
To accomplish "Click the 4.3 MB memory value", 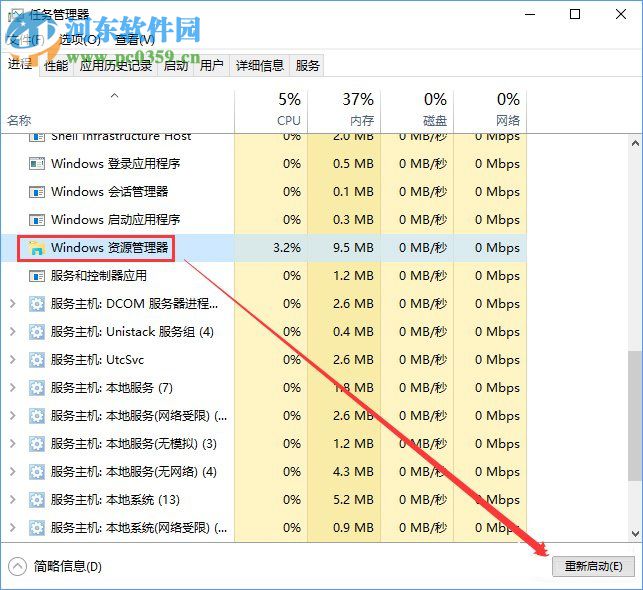I will point(353,472).
